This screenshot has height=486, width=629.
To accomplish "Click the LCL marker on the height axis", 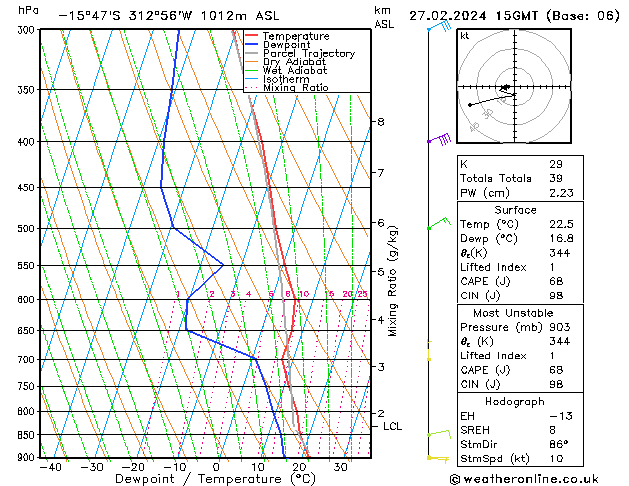I will click(392, 426).
